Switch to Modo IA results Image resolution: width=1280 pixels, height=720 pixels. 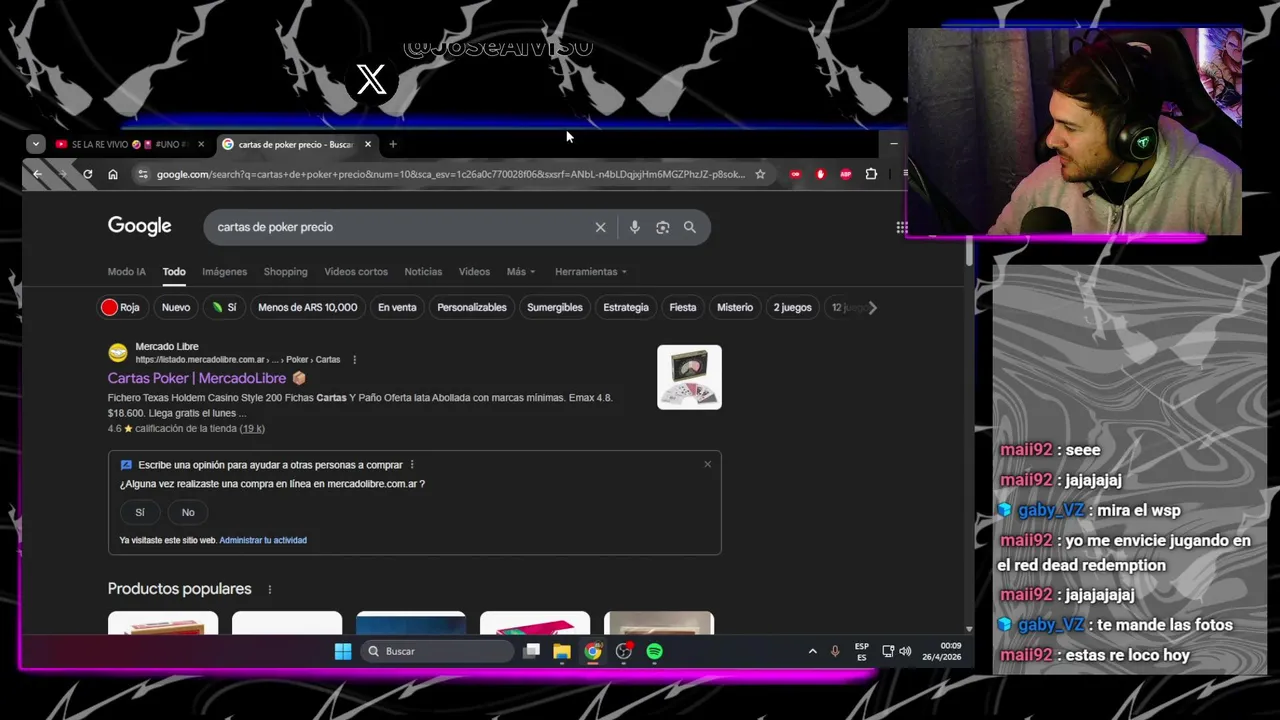click(126, 272)
